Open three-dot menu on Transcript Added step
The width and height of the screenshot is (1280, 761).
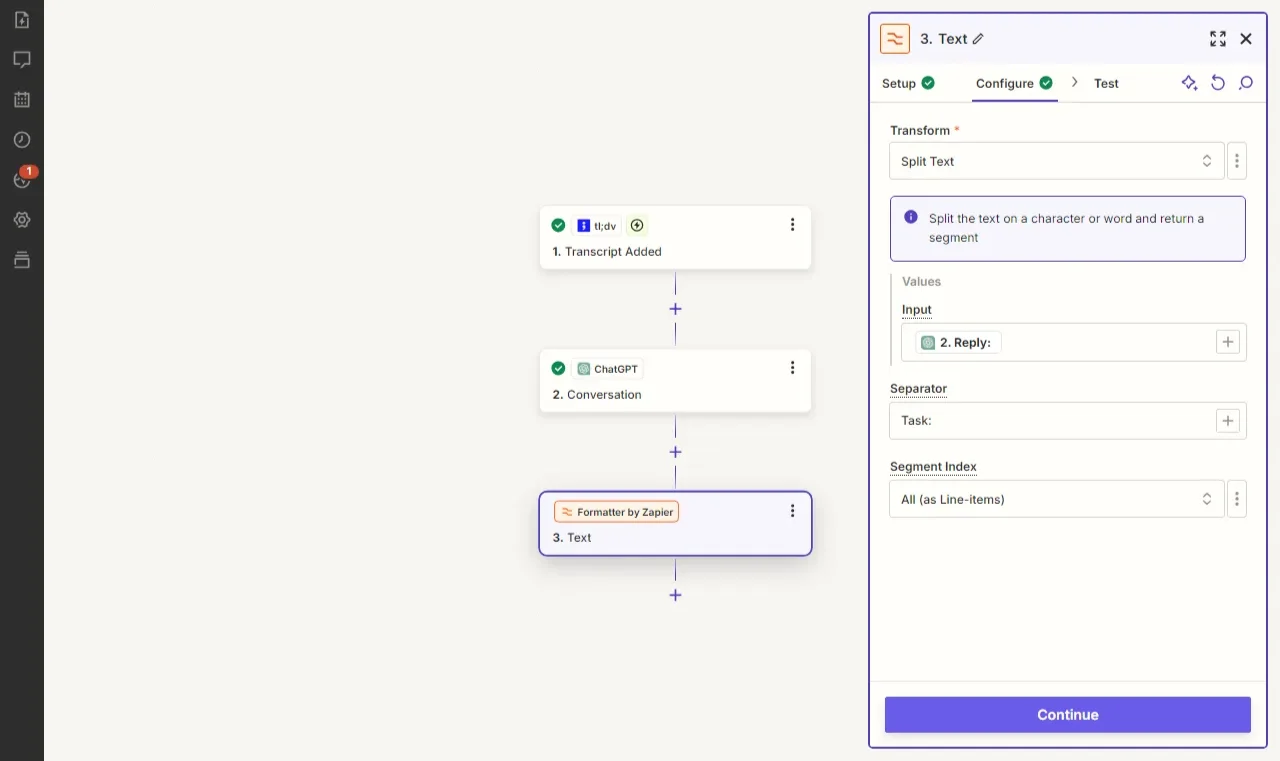pyautogui.click(x=792, y=225)
